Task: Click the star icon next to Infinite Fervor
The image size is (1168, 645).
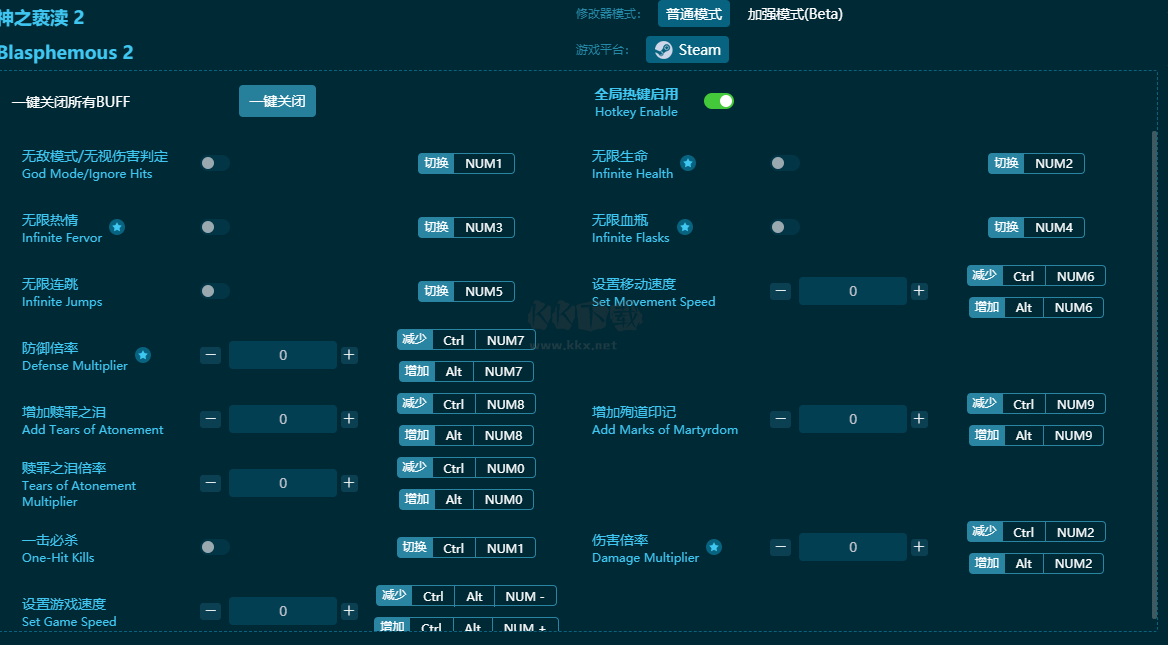Action: 117,227
